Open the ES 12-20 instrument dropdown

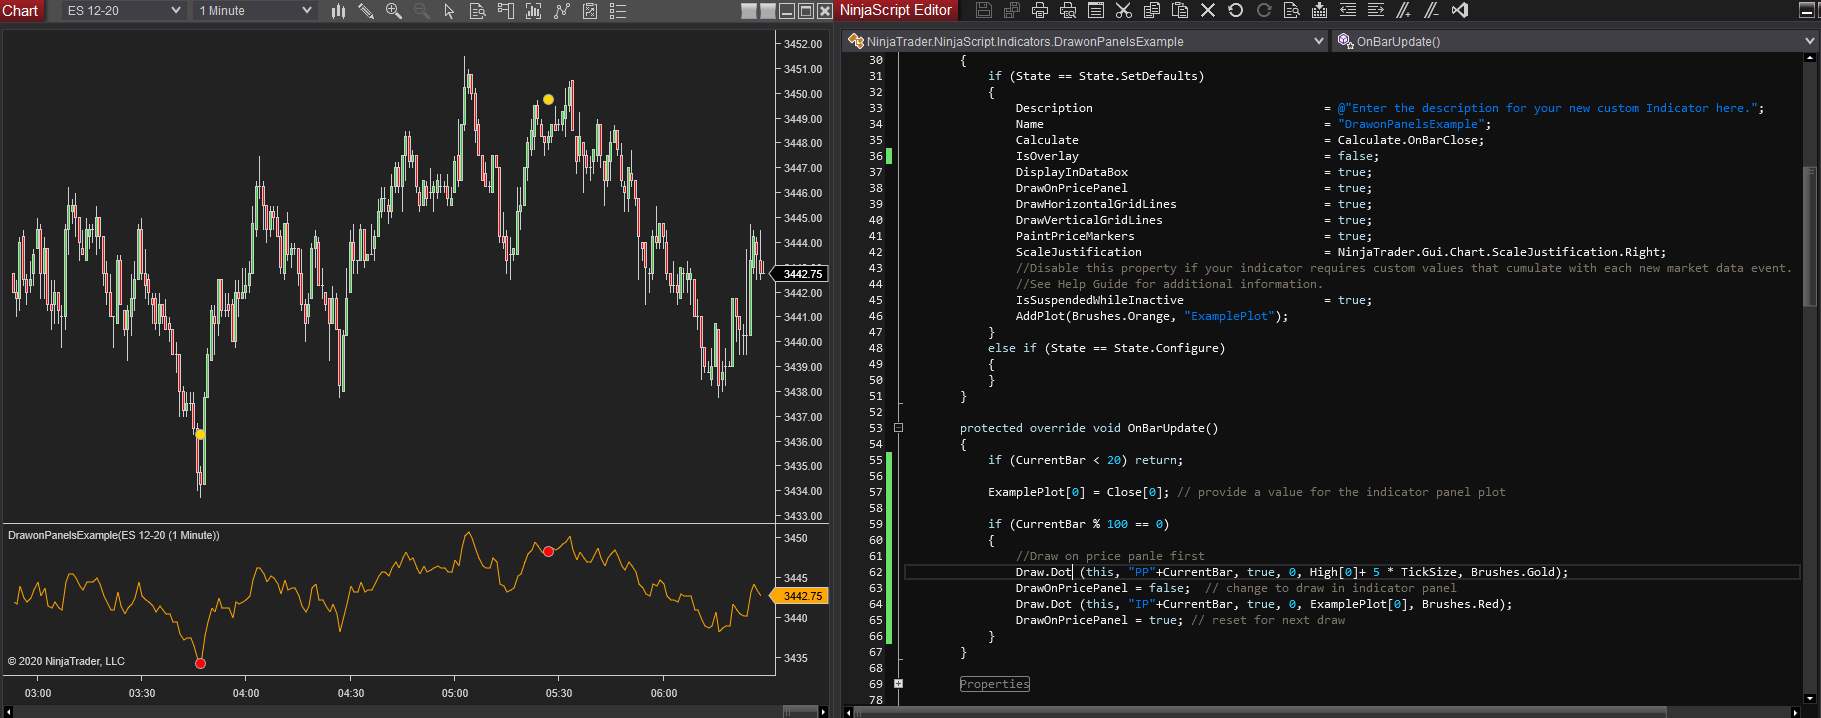124,11
